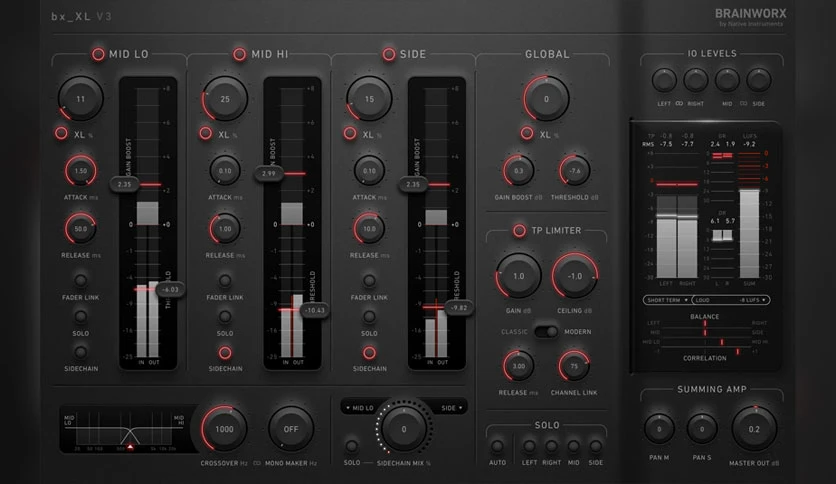Click the Sidechain Mix knob
This screenshot has width=836, height=484.
[x=404, y=429]
